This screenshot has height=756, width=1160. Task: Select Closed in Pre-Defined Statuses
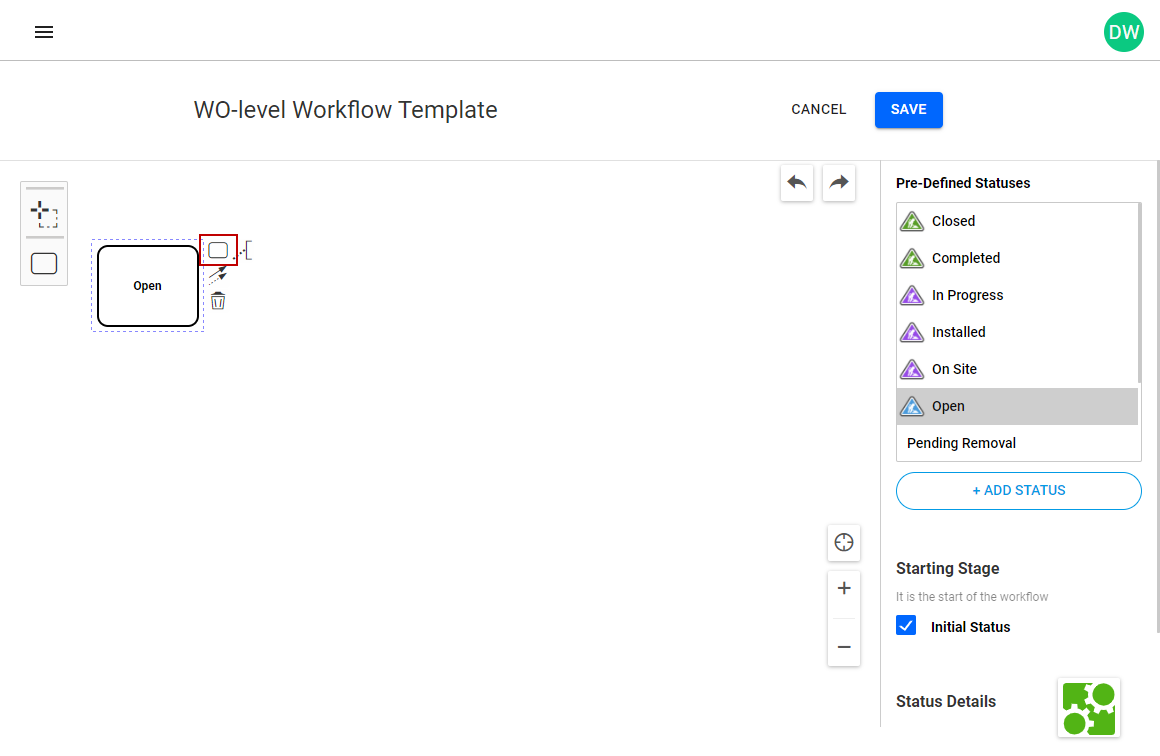click(x=1017, y=221)
